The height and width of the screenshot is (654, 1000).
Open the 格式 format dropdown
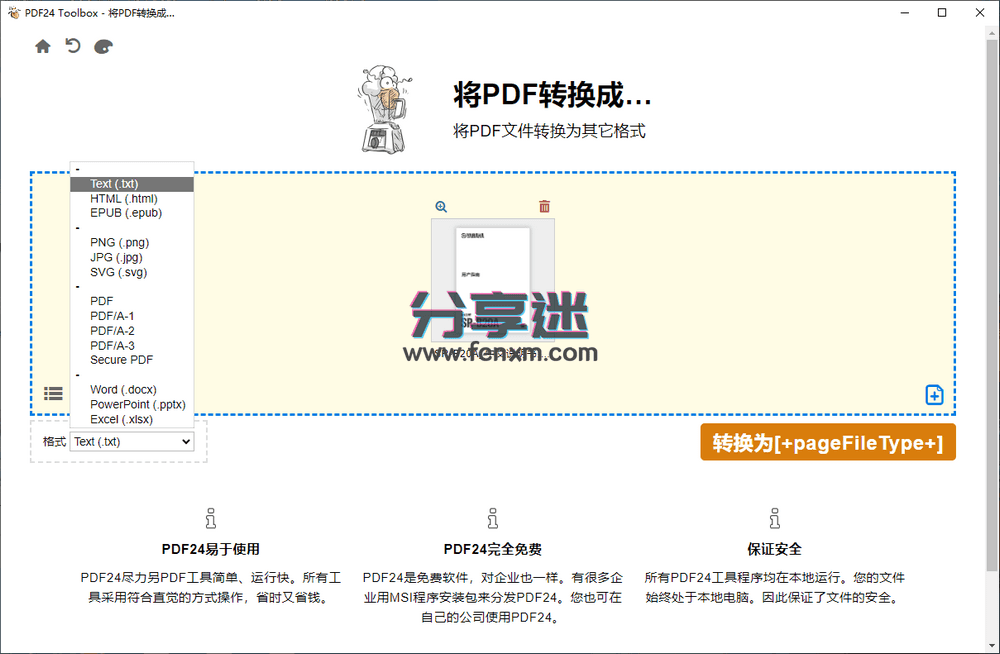pos(131,441)
